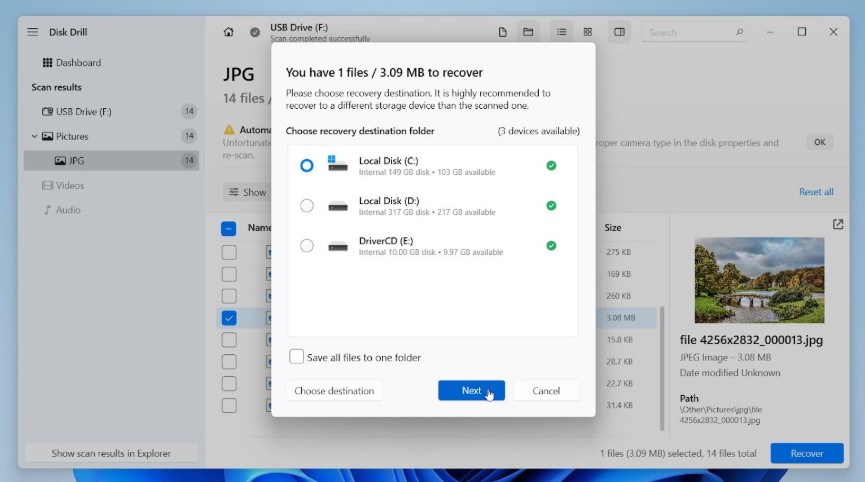Click Choose destination button
Viewport: 865px width, 482px height.
tap(334, 390)
